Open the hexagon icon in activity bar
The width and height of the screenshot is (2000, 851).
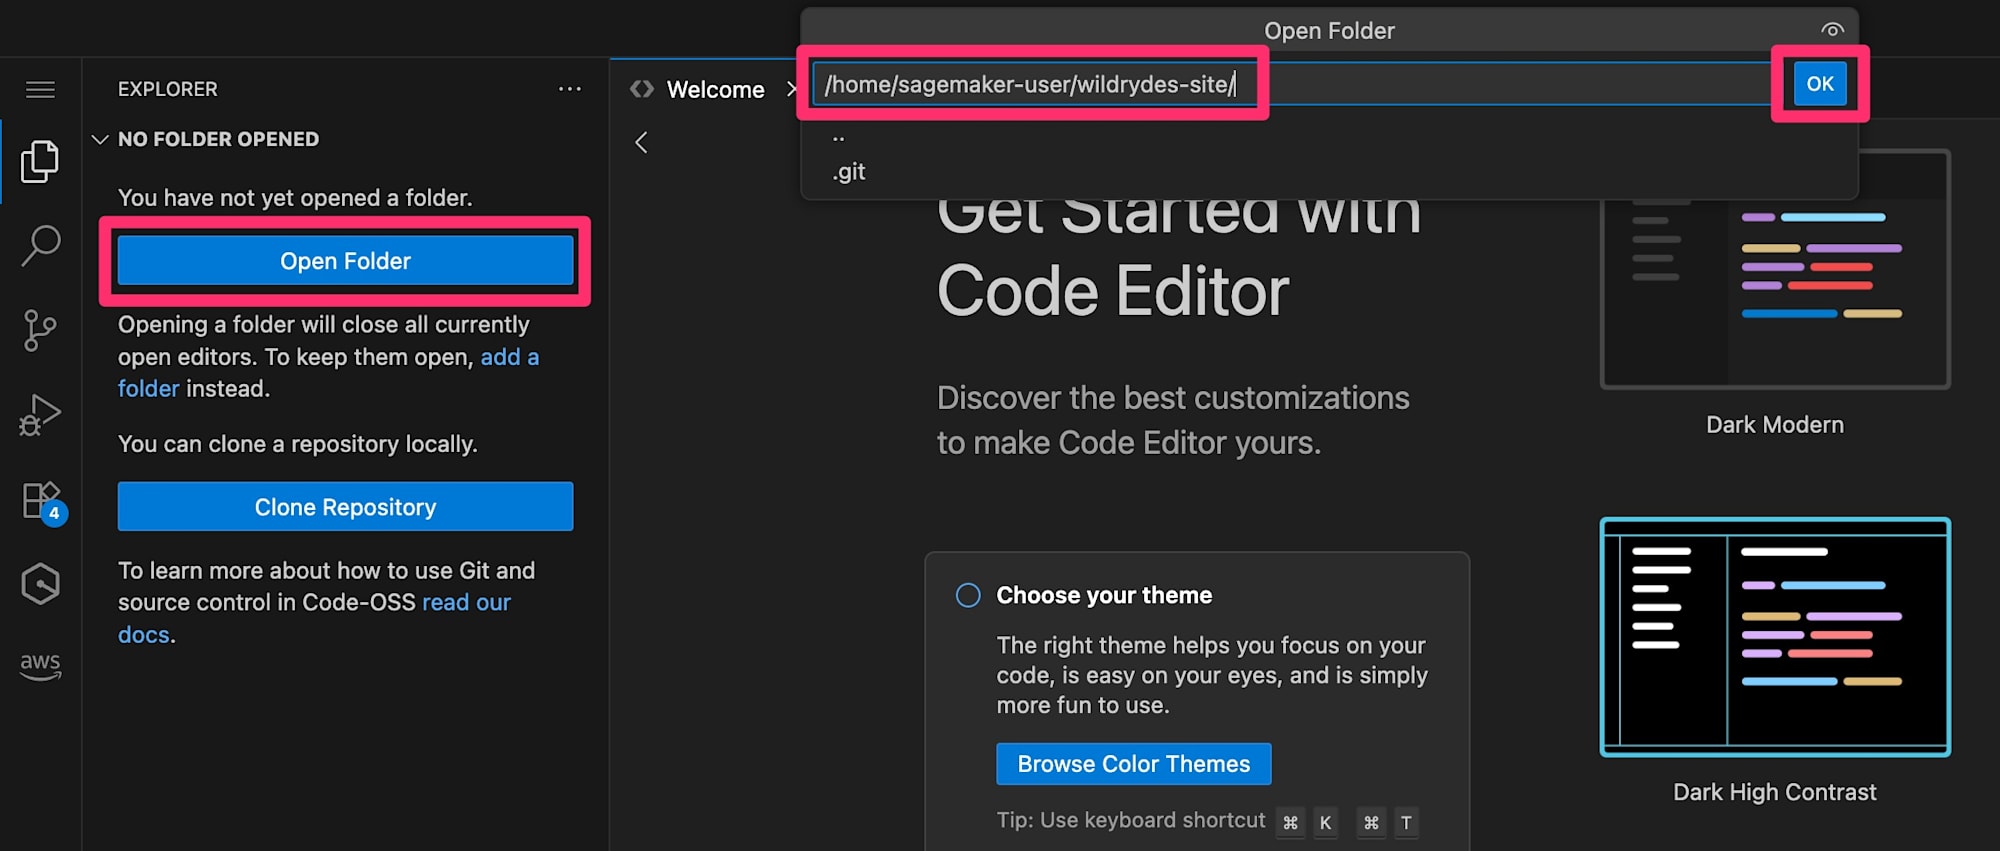click(x=40, y=583)
